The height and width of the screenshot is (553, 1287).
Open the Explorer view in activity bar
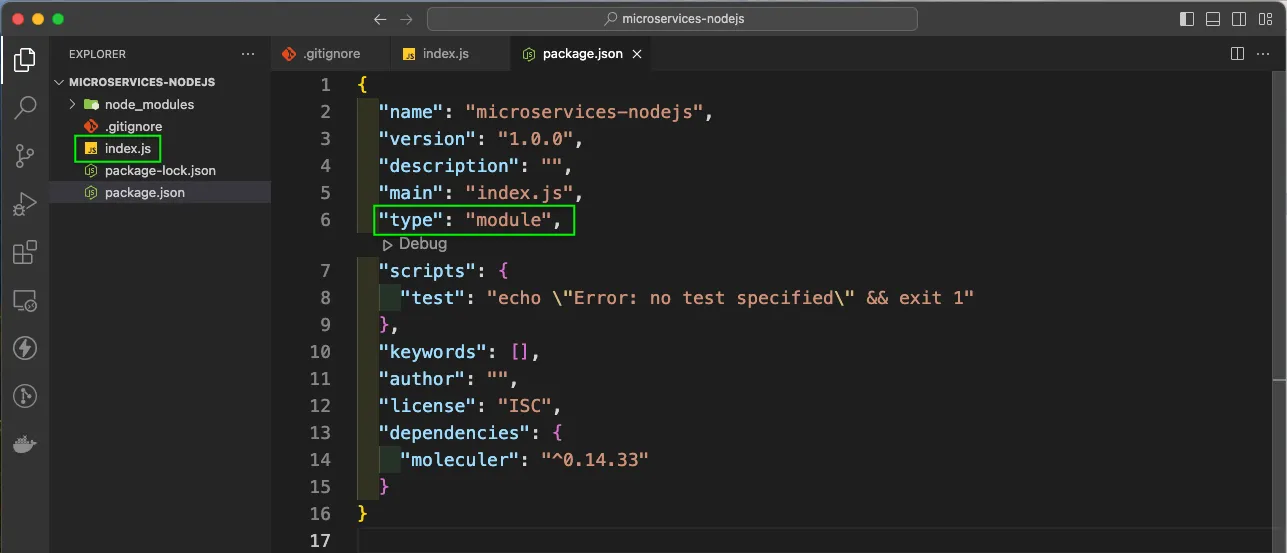point(25,60)
